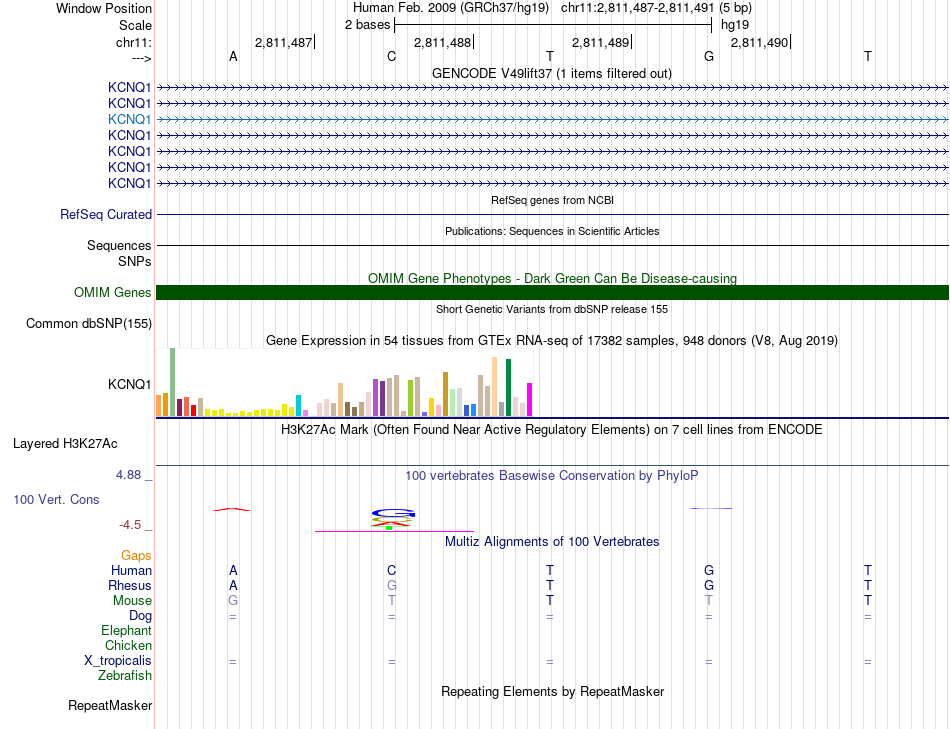Click the Scale label

click(x=135, y=25)
